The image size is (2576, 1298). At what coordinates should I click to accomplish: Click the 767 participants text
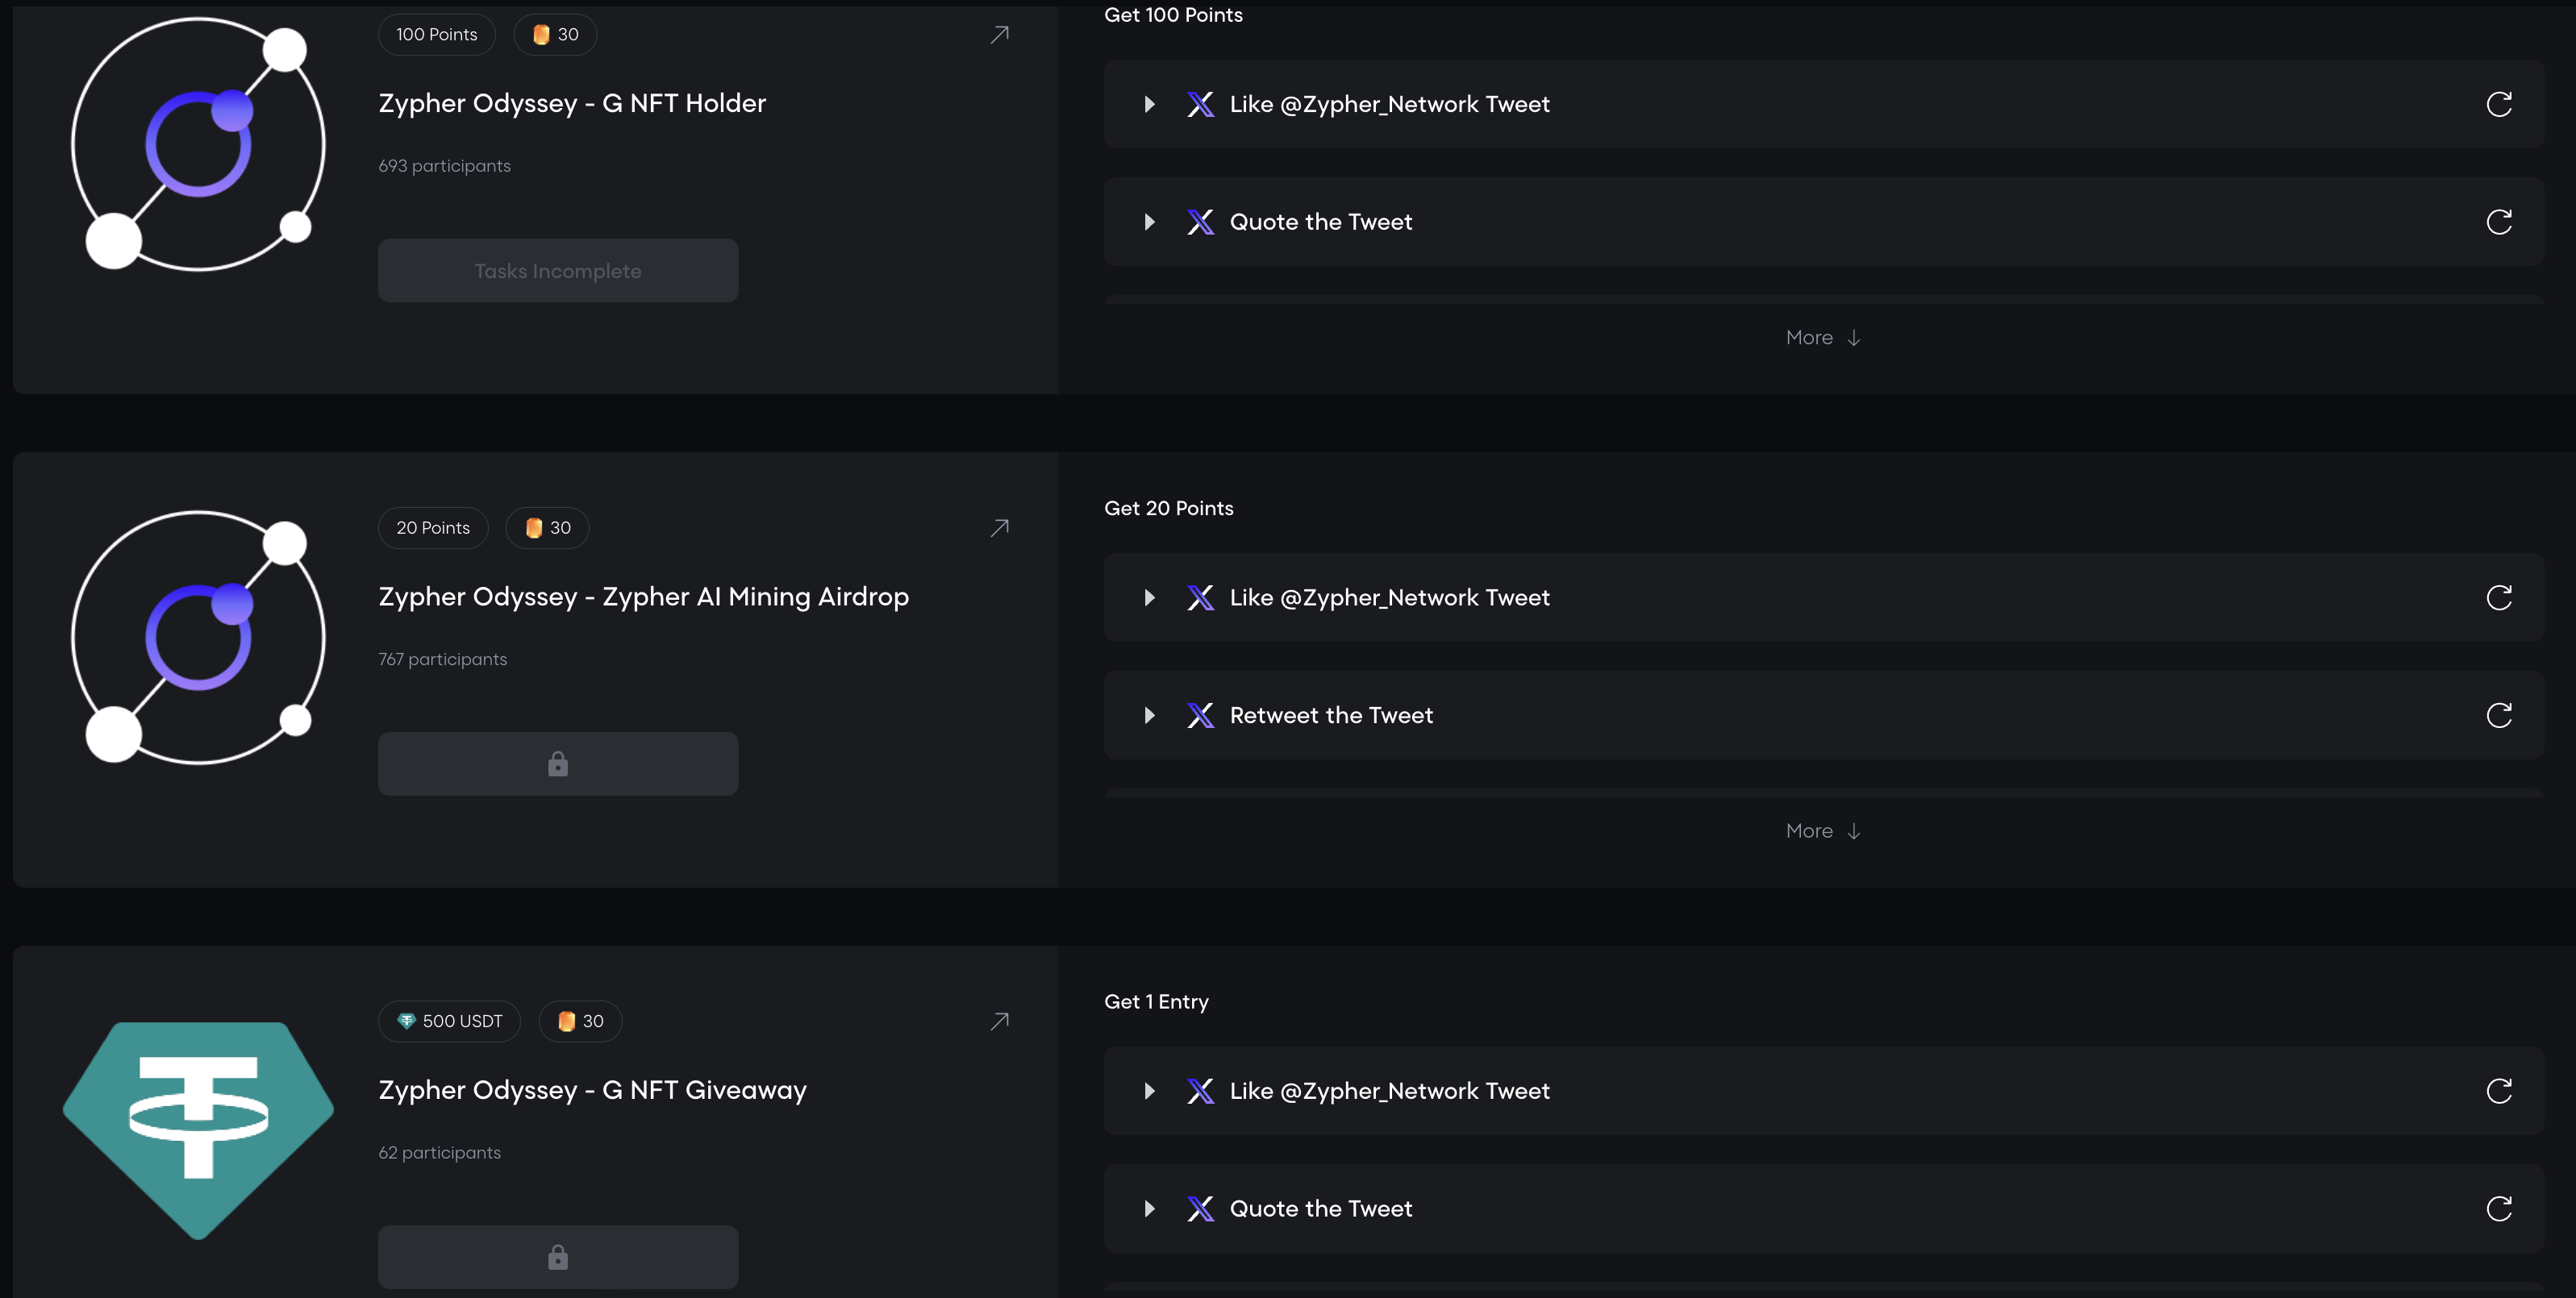click(x=442, y=659)
